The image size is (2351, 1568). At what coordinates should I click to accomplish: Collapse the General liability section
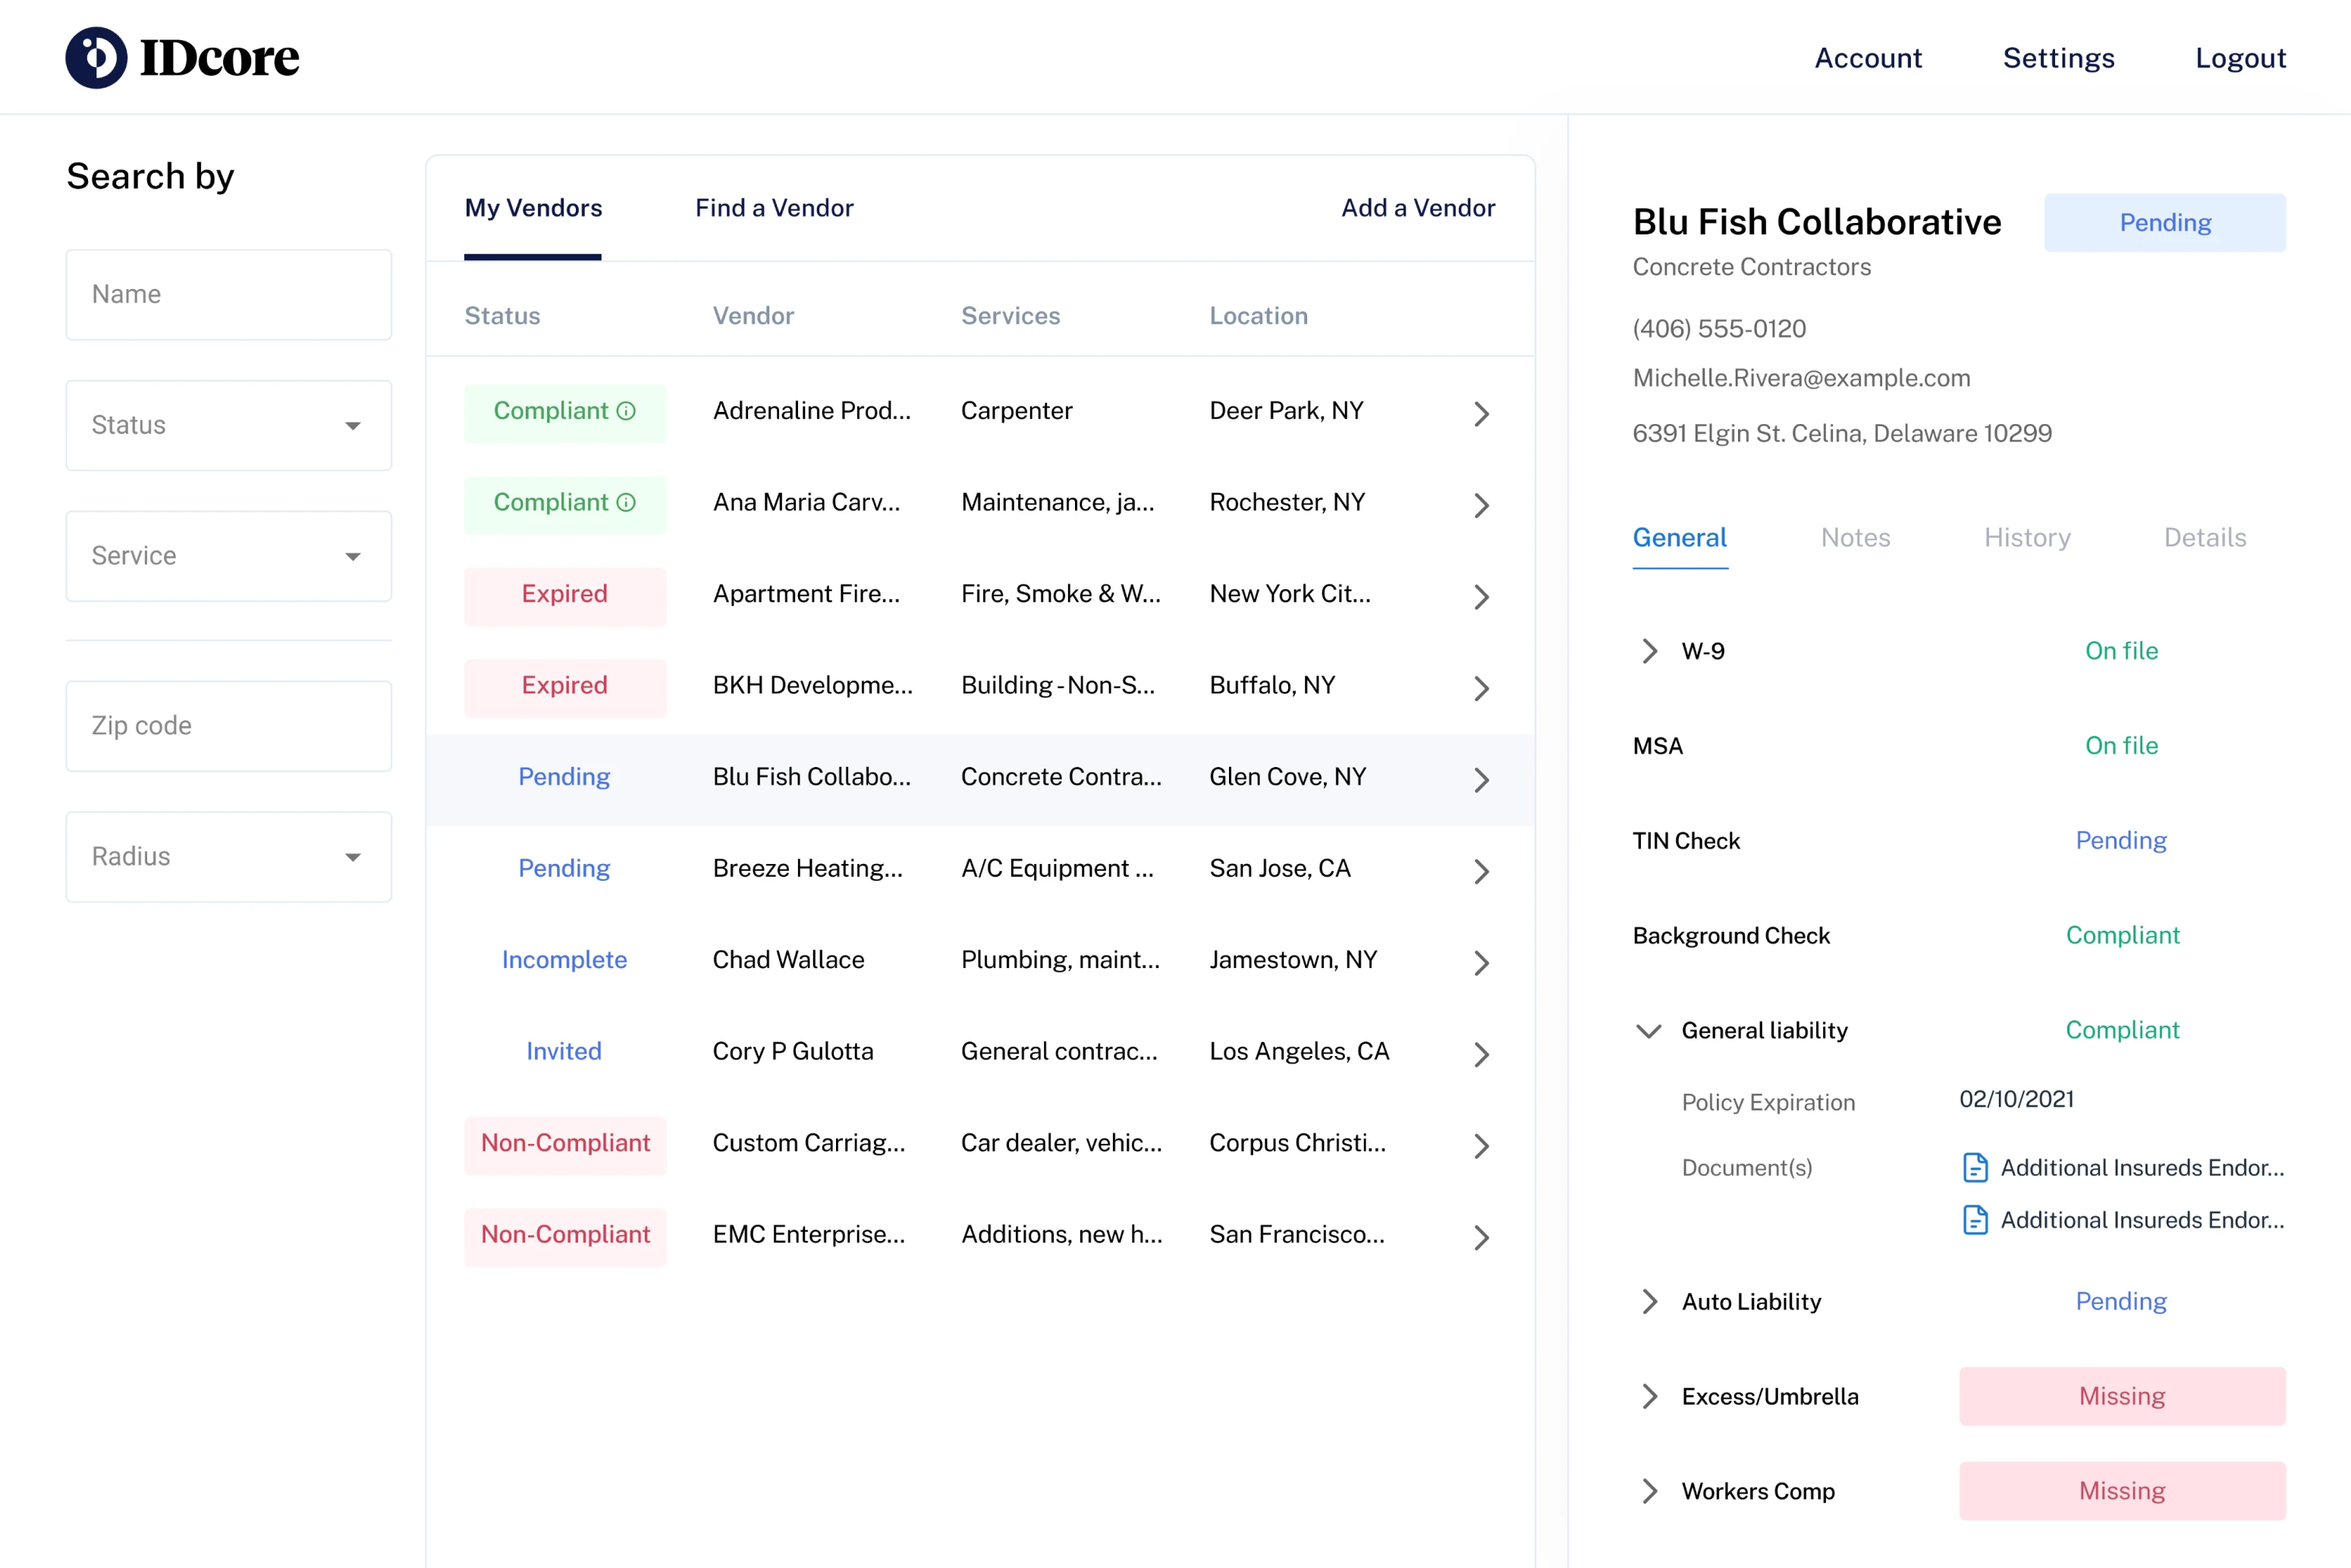pyautogui.click(x=1649, y=1031)
